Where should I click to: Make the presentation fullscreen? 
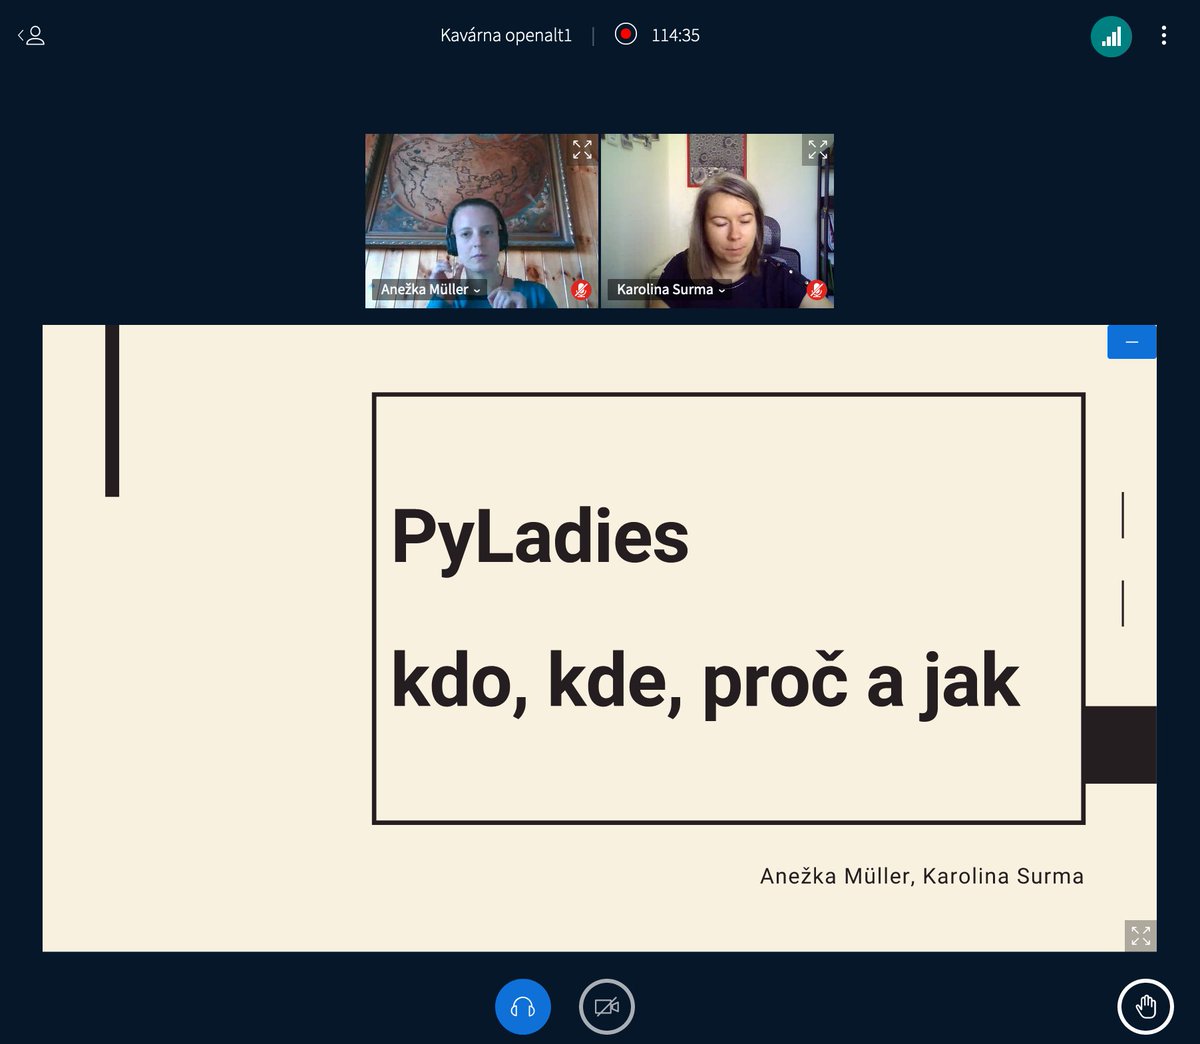pos(1140,935)
